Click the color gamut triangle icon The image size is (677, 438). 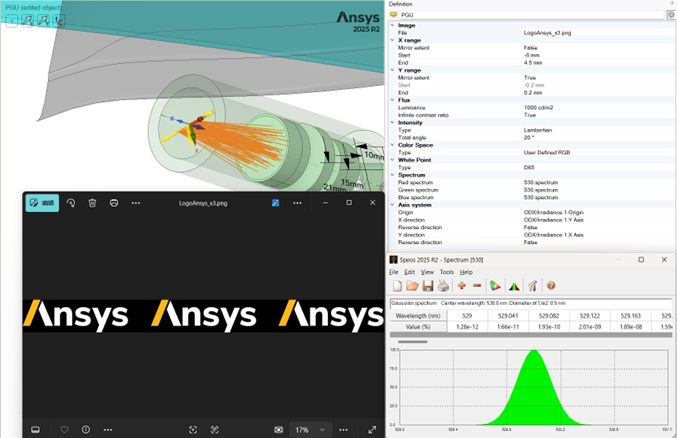tap(495, 286)
